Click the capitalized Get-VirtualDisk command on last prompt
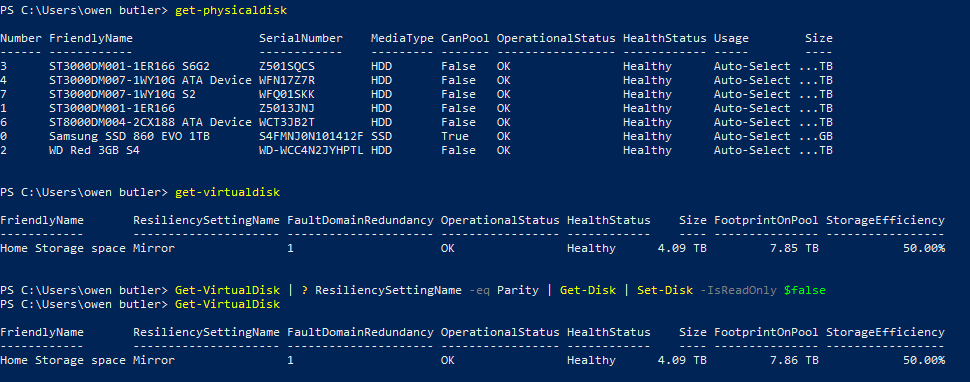Viewport: 970px width, 382px height. [x=227, y=304]
